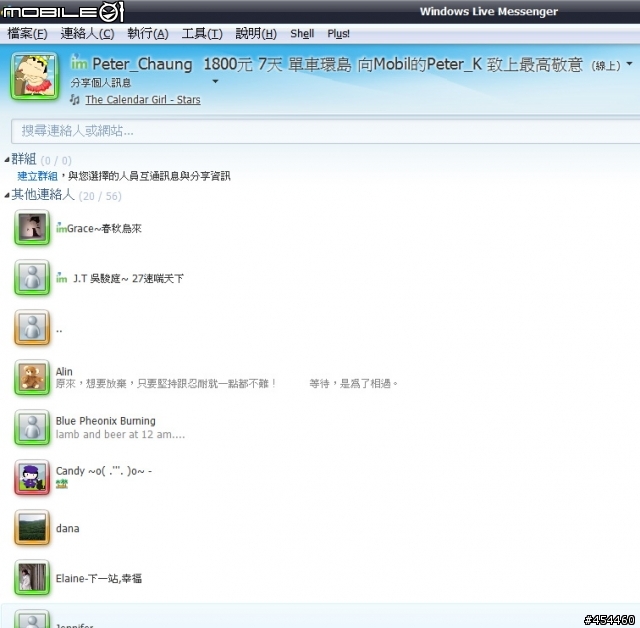Click Candy's busy display picture

pos(32,477)
